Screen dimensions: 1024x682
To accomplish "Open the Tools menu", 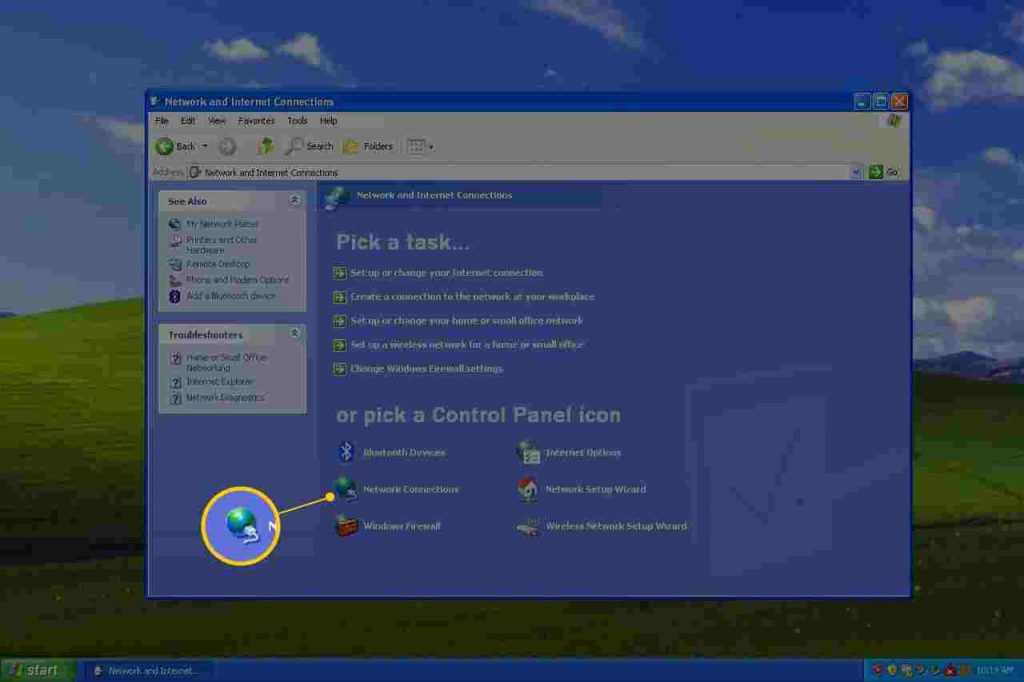I will (296, 120).
